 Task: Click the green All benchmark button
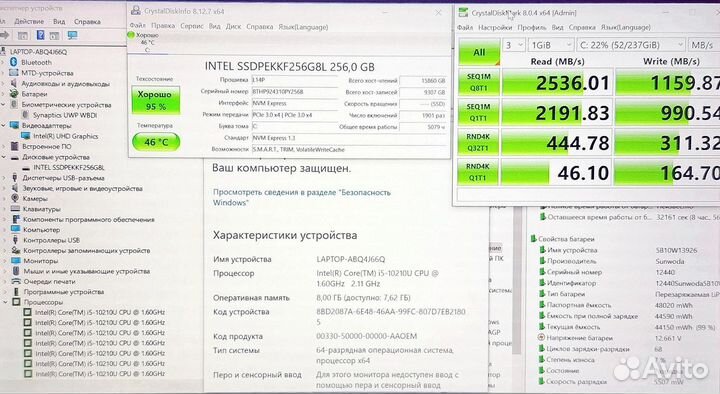[479, 52]
